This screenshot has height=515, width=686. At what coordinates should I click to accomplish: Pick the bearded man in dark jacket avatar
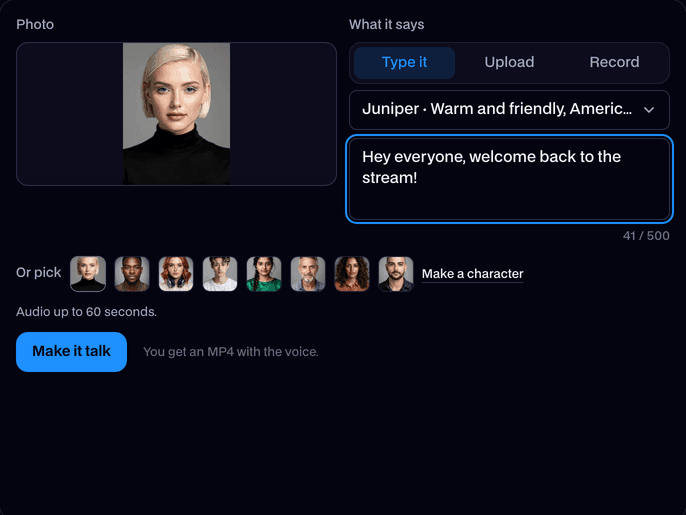pos(396,274)
